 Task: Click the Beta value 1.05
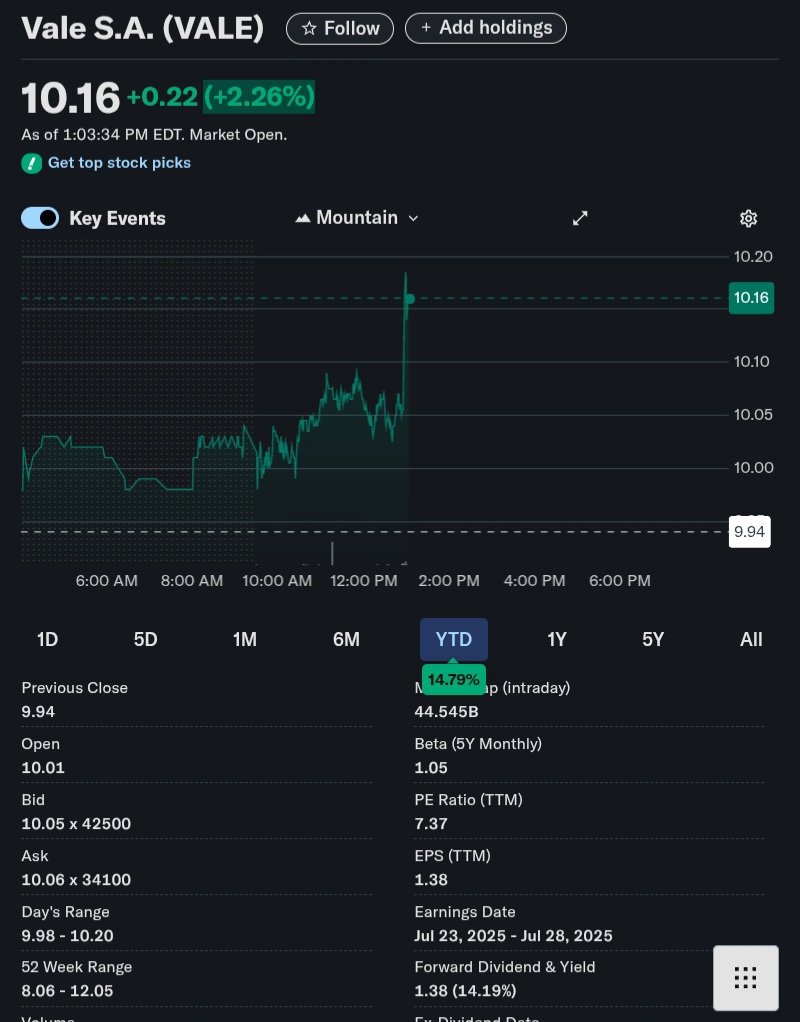431,768
